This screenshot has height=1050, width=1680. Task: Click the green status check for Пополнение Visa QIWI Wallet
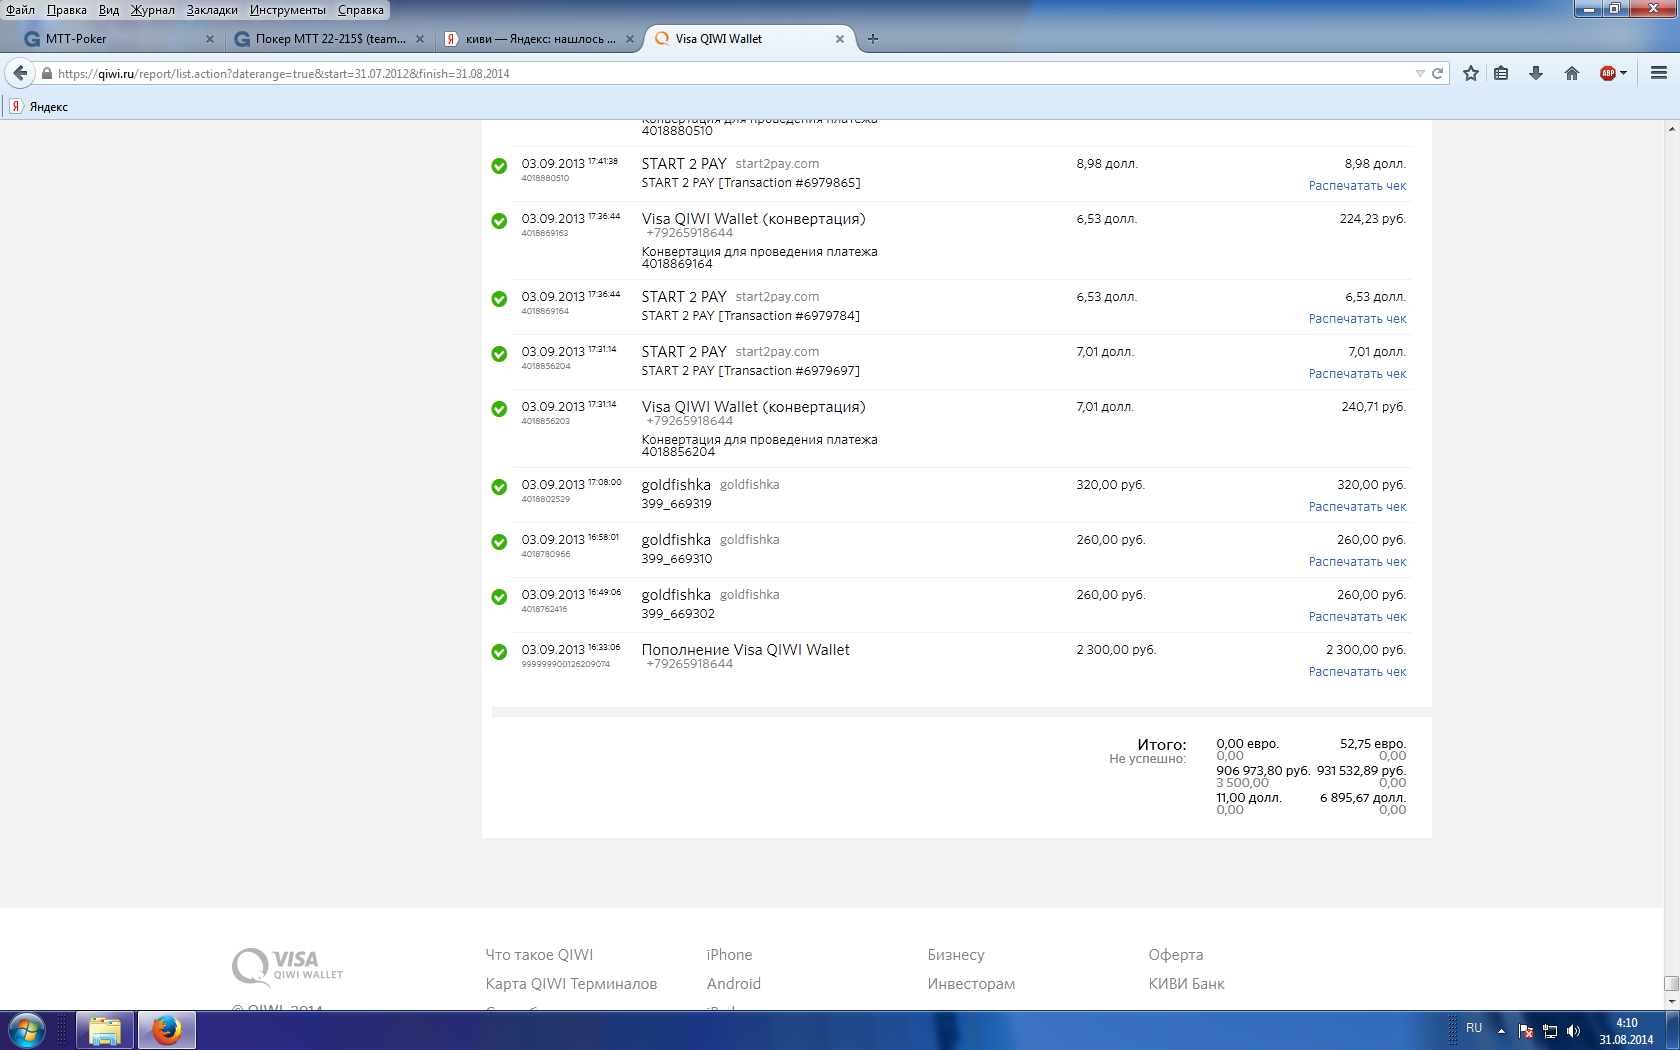click(499, 652)
